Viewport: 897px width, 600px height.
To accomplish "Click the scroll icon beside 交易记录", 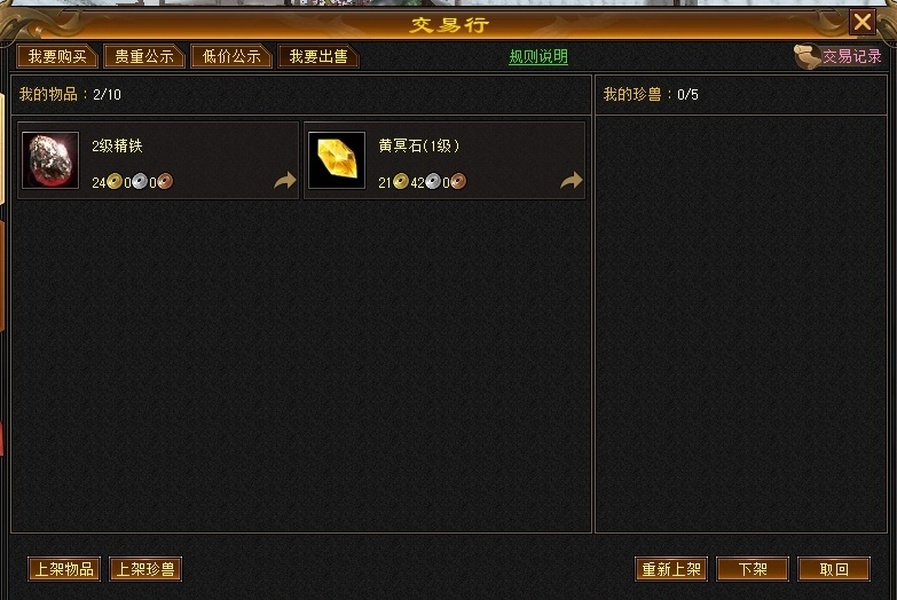I will pos(807,57).
